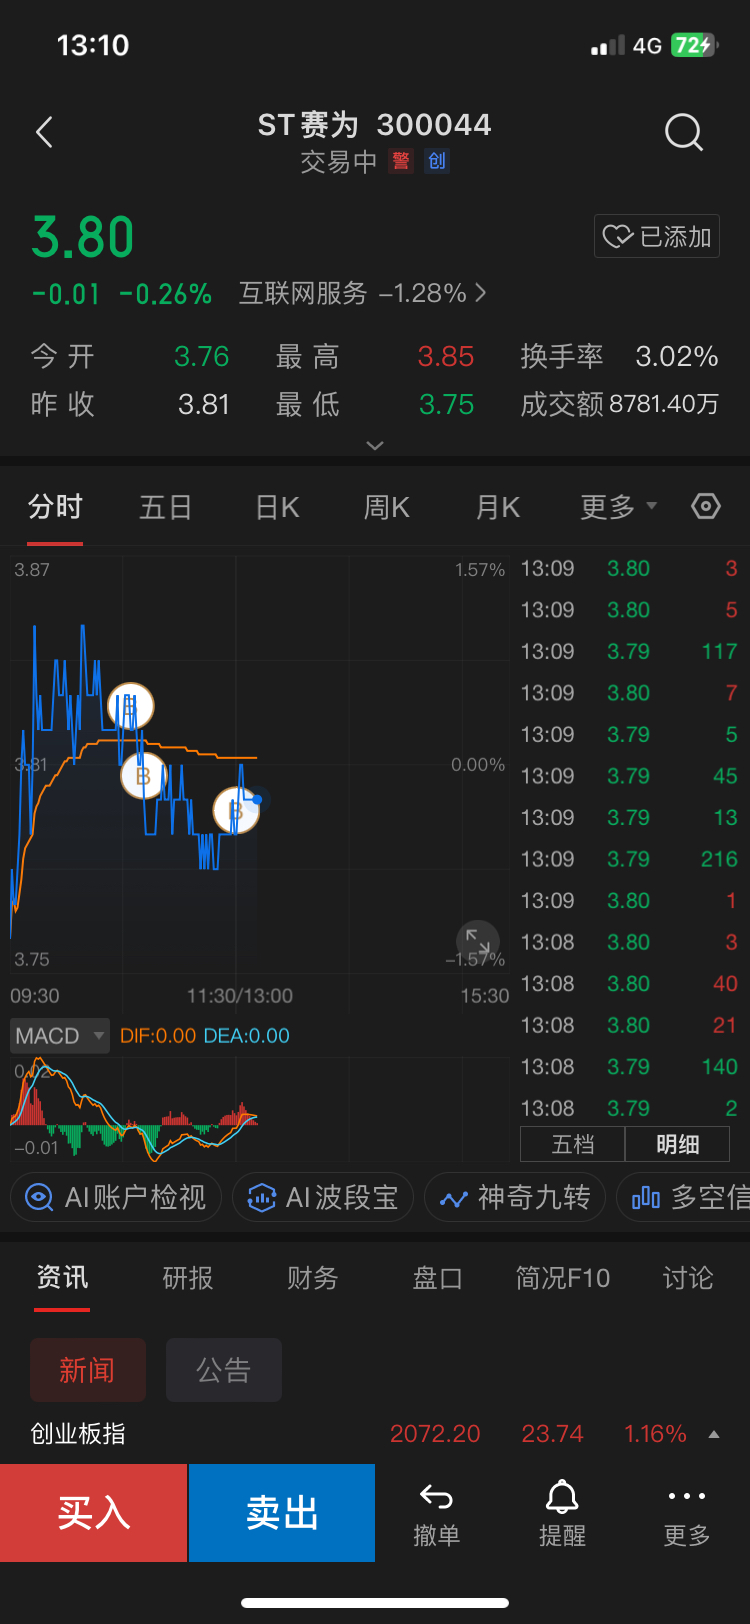Tap the signal strength bars in status bar
Viewport: 750px width, 1624px height.
click(x=607, y=45)
